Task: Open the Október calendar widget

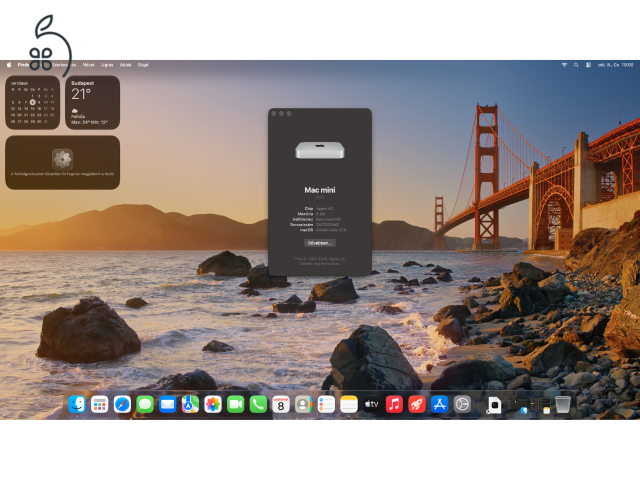Action: pos(33,102)
